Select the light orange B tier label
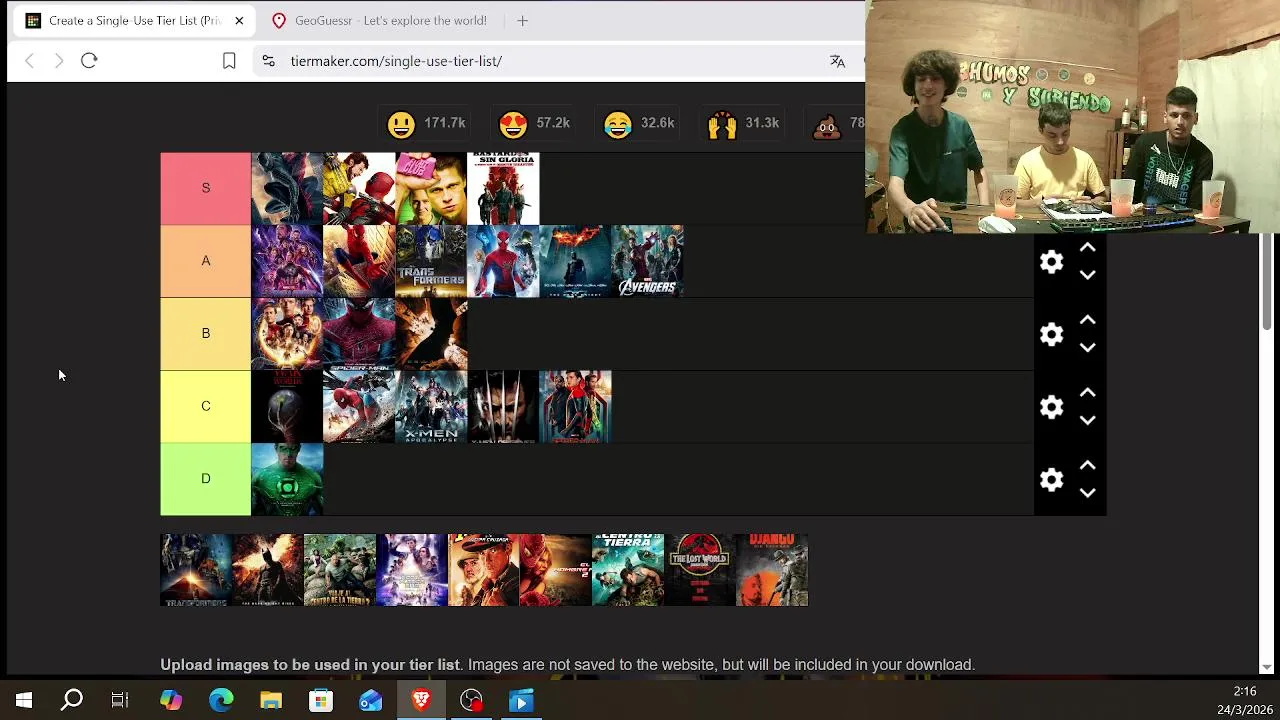 (206, 333)
